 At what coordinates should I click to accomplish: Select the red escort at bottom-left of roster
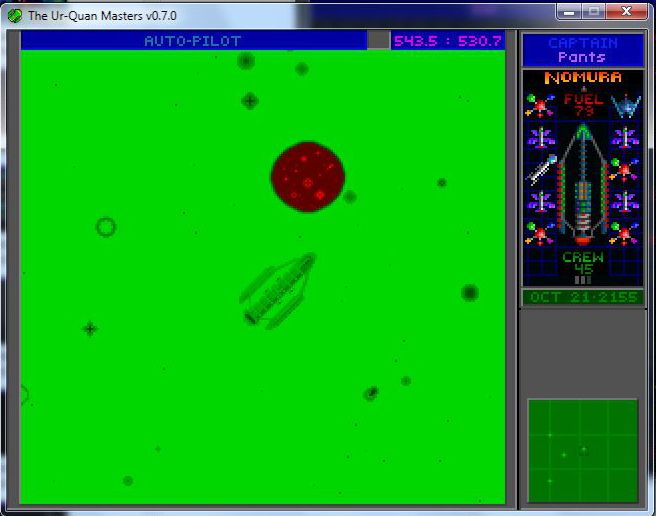coord(540,234)
